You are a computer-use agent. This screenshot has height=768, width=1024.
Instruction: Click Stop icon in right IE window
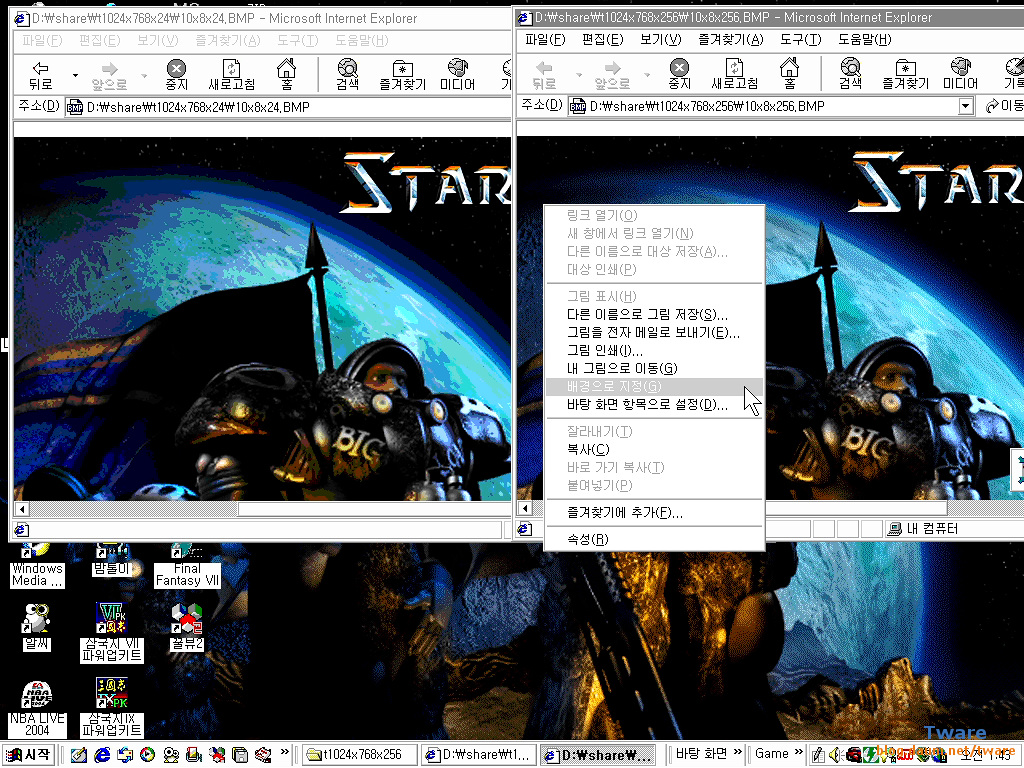[x=679, y=74]
